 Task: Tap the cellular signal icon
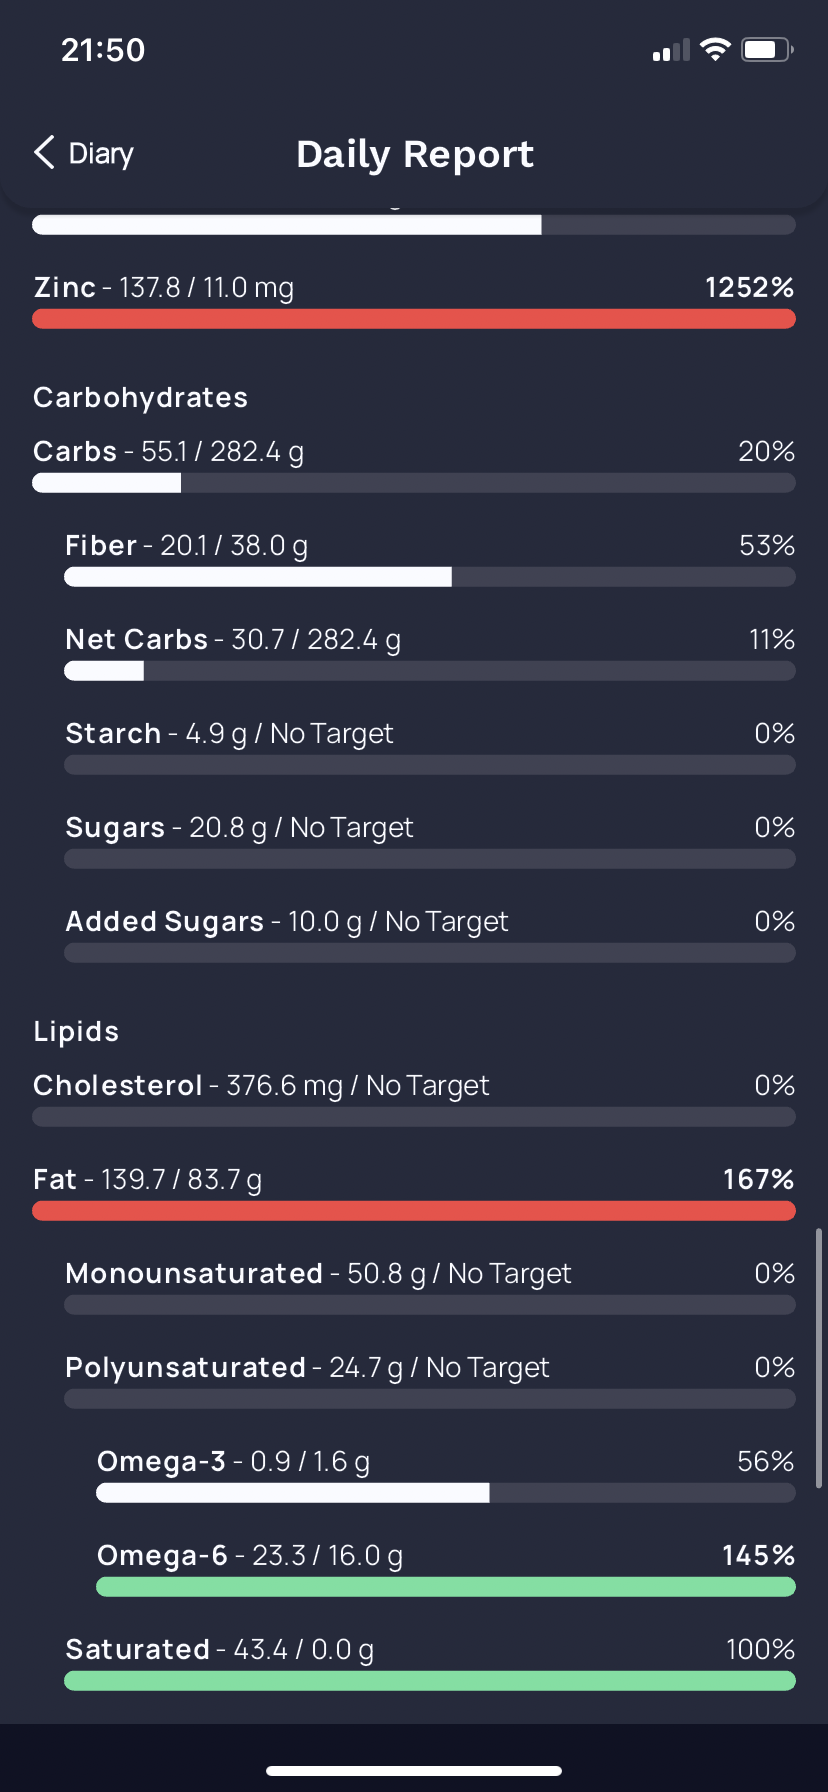pyautogui.click(x=671, y=50)
